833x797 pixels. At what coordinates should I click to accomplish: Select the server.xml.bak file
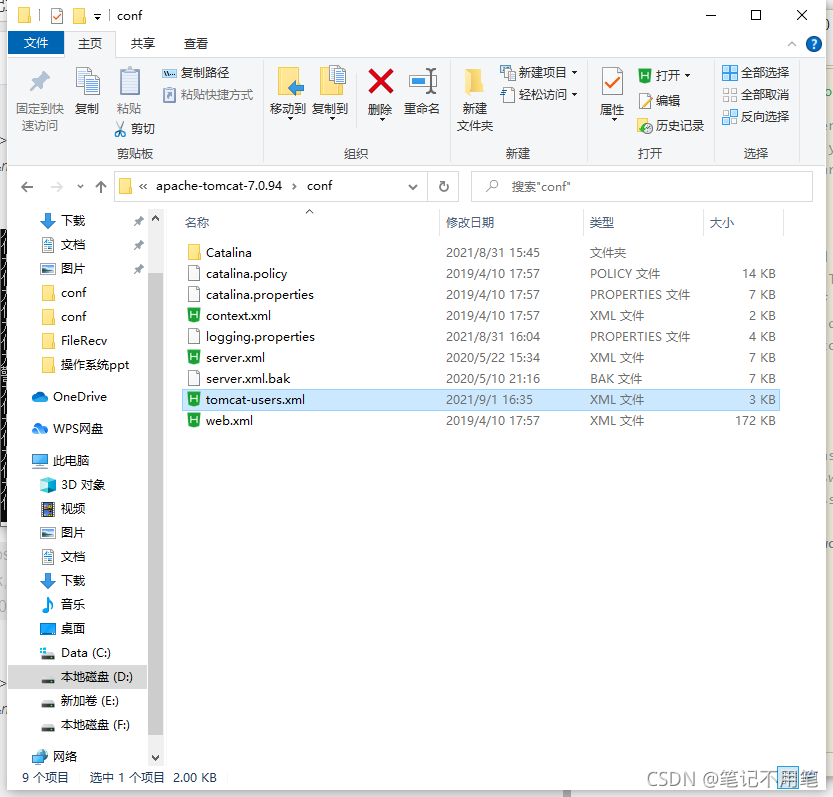point(481,379)
